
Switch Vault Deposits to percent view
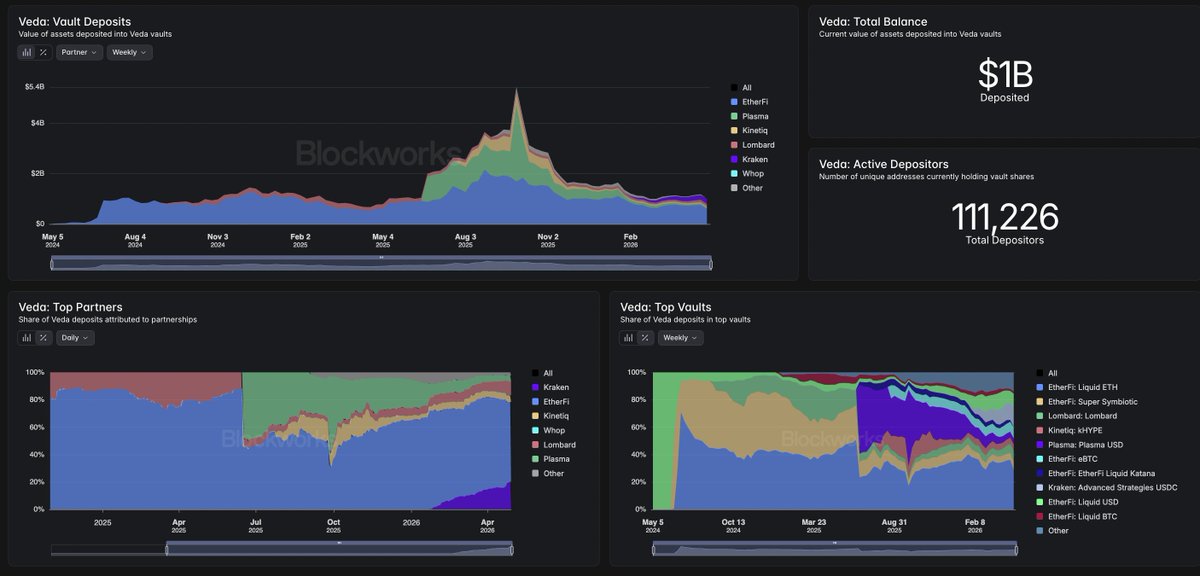(44, 52)
